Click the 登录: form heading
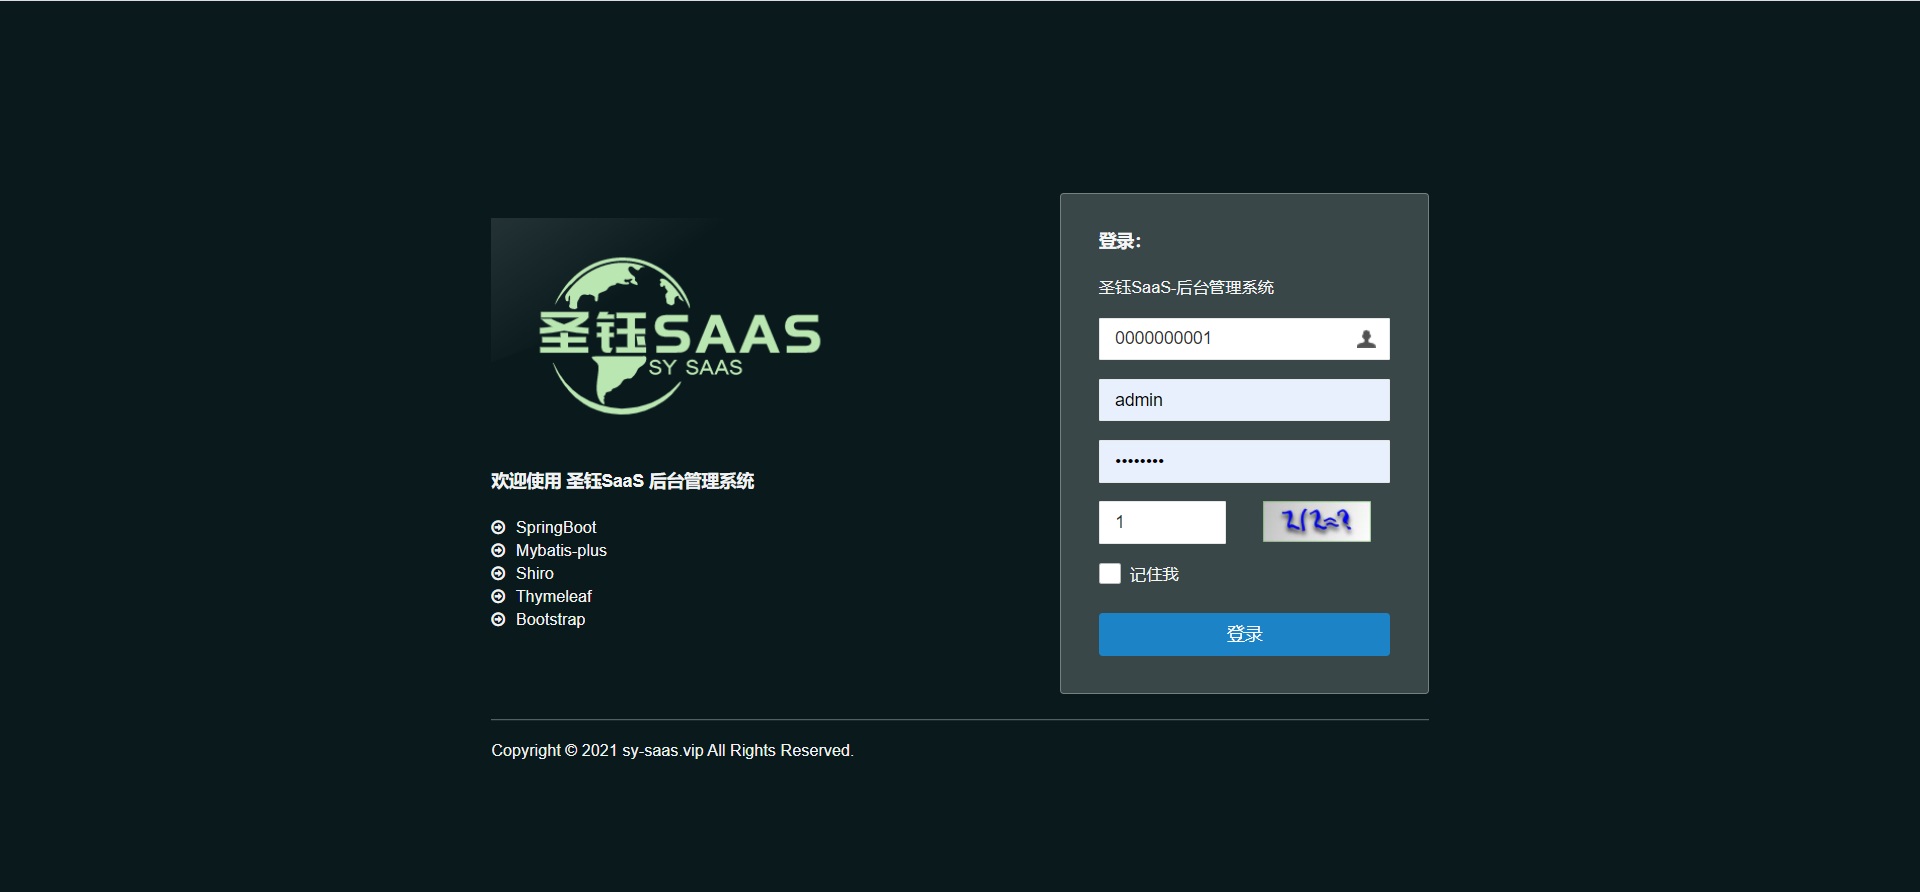Screen dimensions: 1920x892 pyautogui.click(x=1120, y=241)
